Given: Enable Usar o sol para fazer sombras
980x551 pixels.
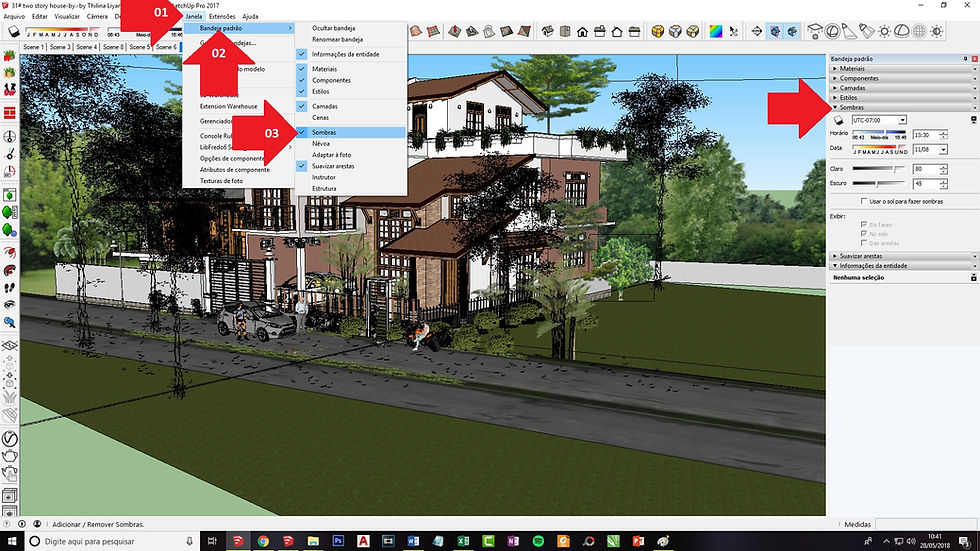Looking at the screenshot, I should point(864,201).
